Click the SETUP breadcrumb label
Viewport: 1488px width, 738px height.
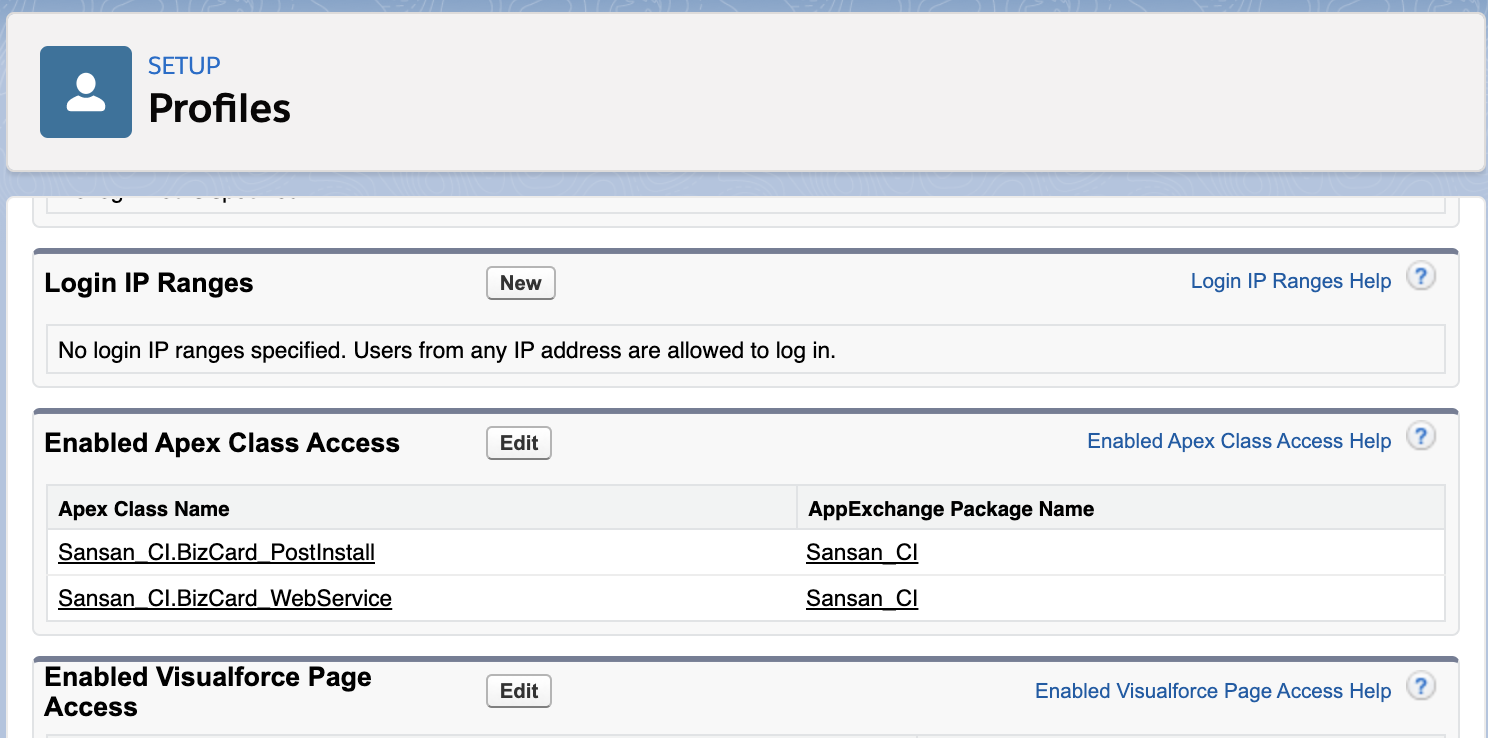[184, 66]
